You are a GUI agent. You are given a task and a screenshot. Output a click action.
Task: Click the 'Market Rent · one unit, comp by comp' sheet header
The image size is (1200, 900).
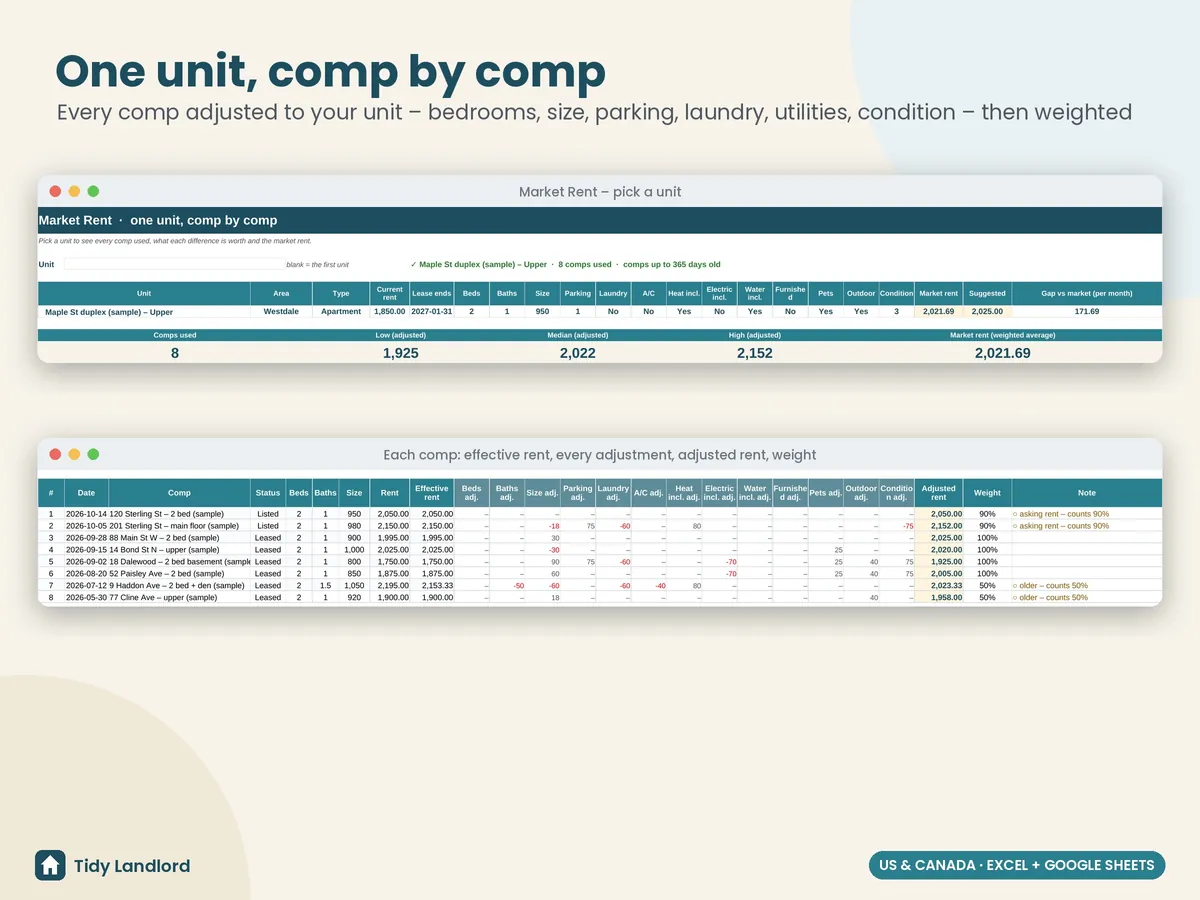(158, 220)
